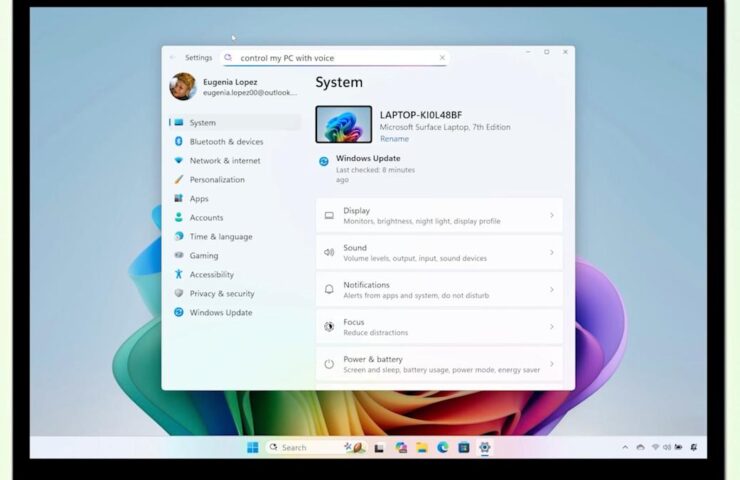Click the Power & battery icon
This screenshot has height=480, width=740.
[329, 364]
